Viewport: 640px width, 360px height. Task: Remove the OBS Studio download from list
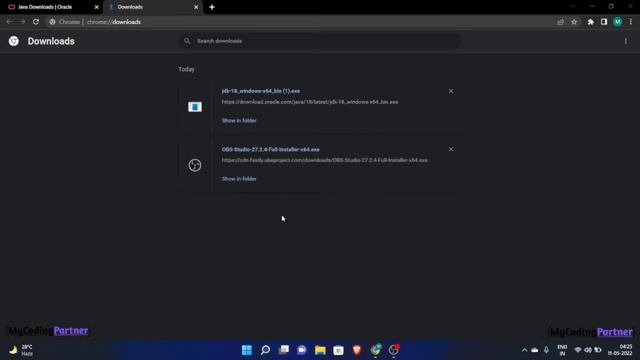click(451, 149)
